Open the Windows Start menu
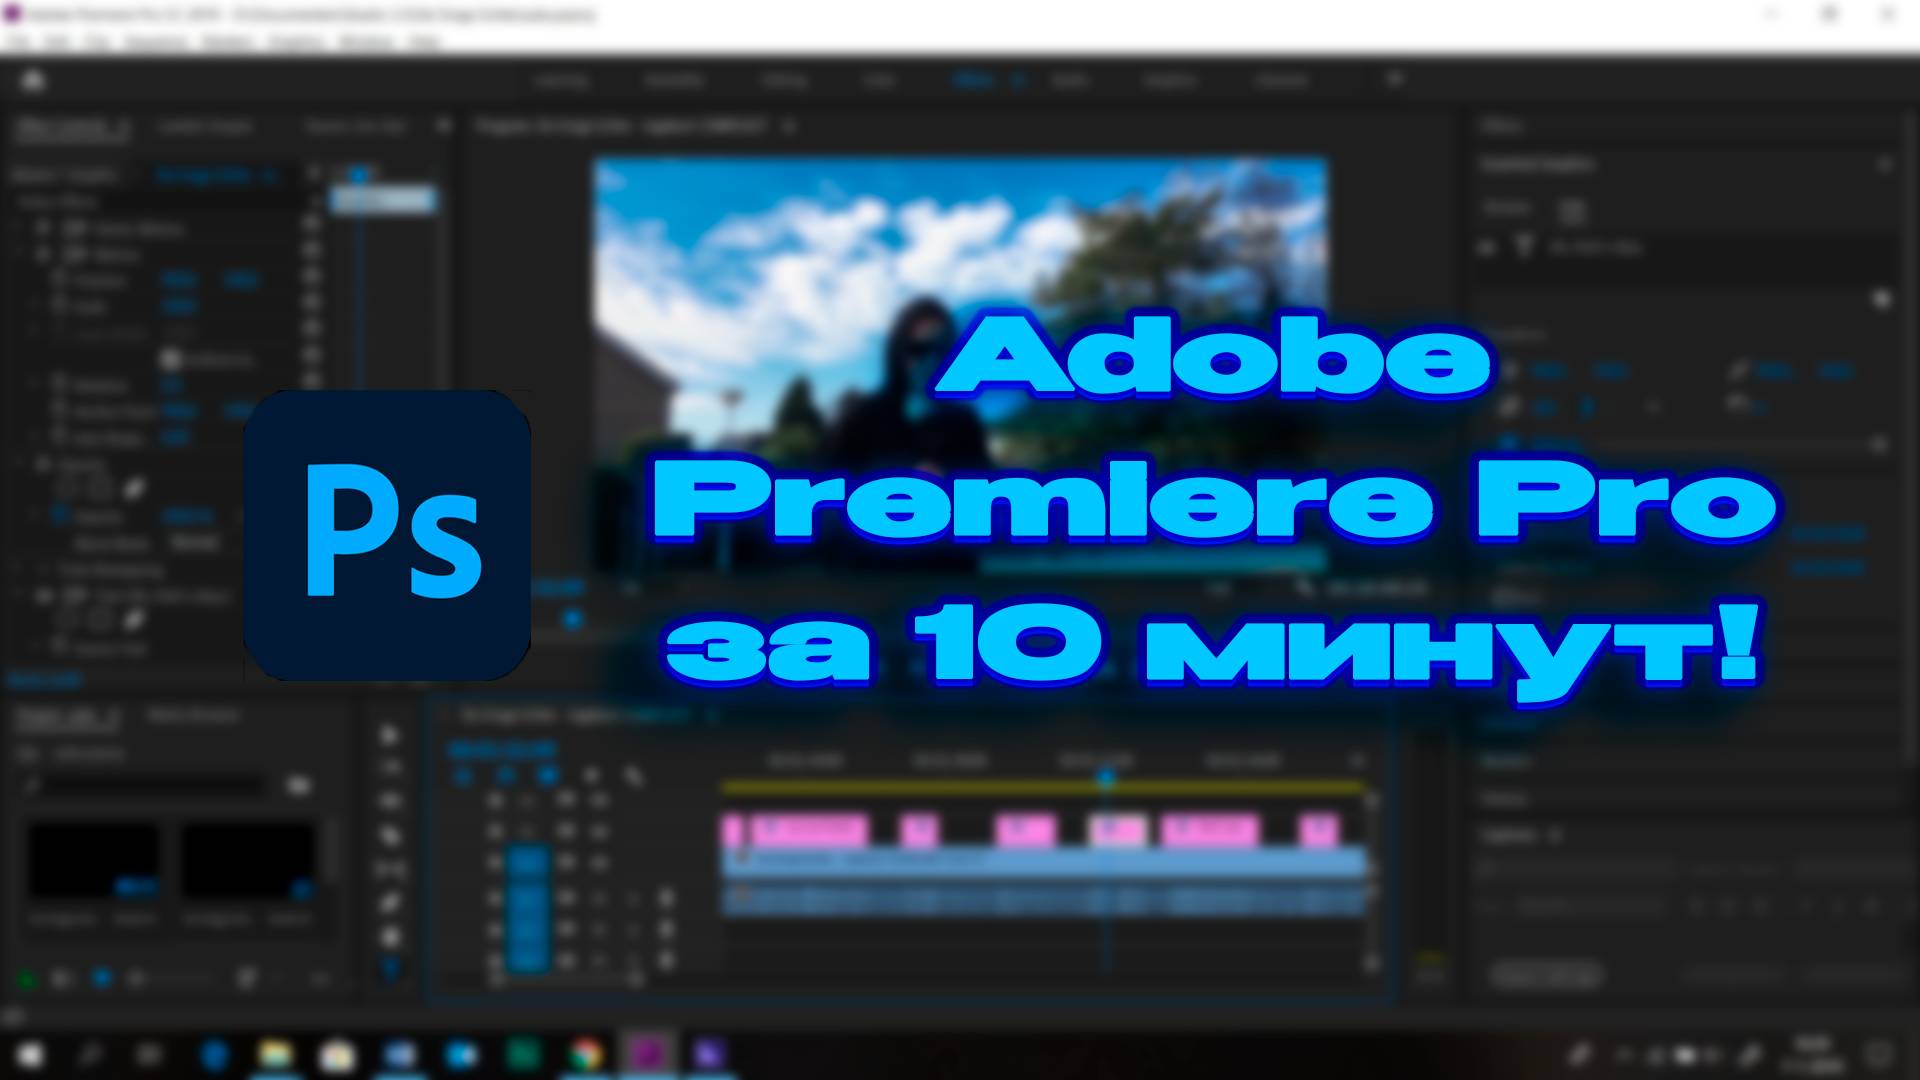 30,1054
